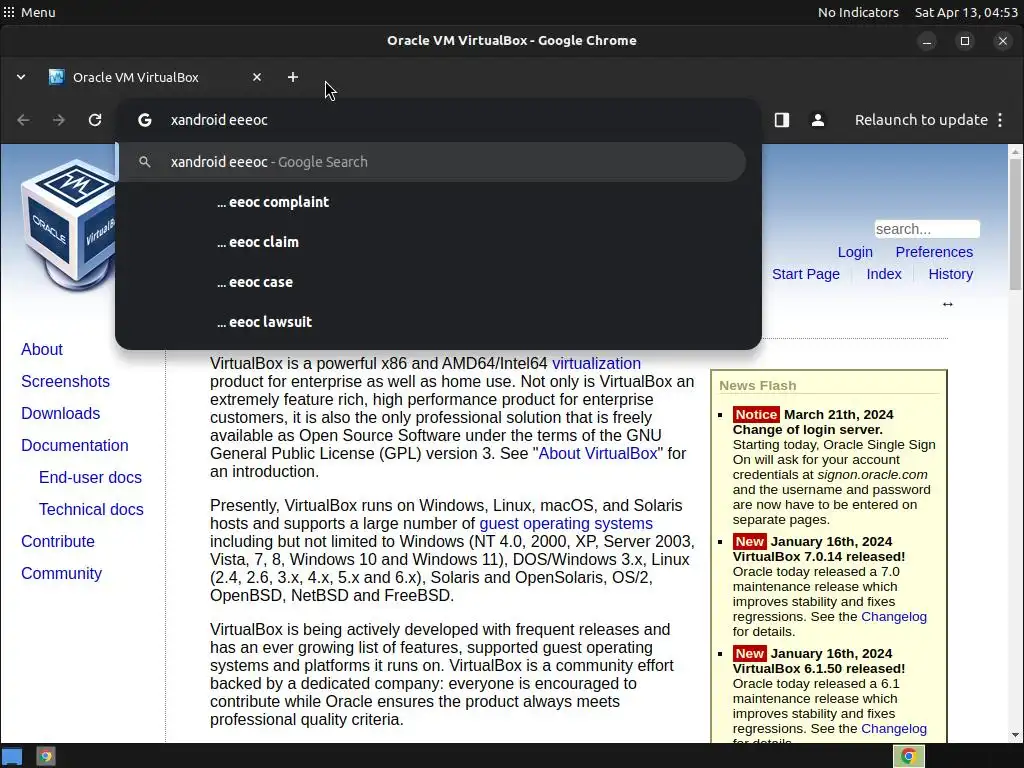Screen dimensions: 1024x768
Task: Open the tab search chevron dropdown
Action: click(21, 77)
